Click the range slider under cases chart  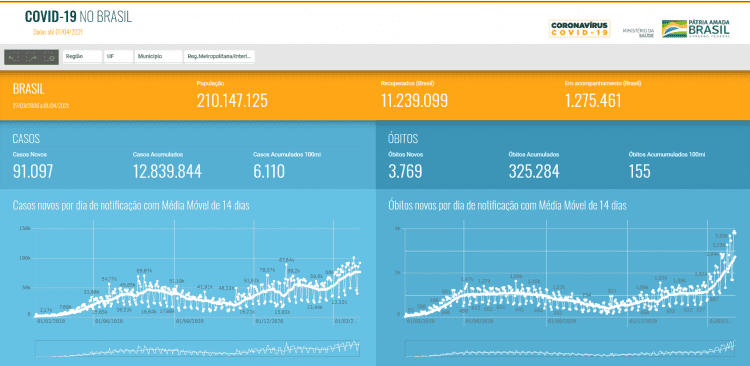click(198, 349)
